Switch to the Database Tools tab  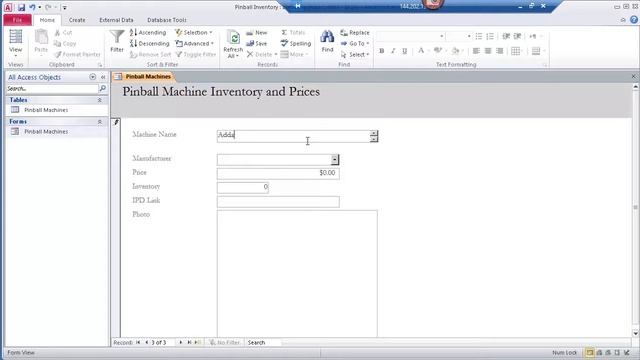tap(167, 20)
